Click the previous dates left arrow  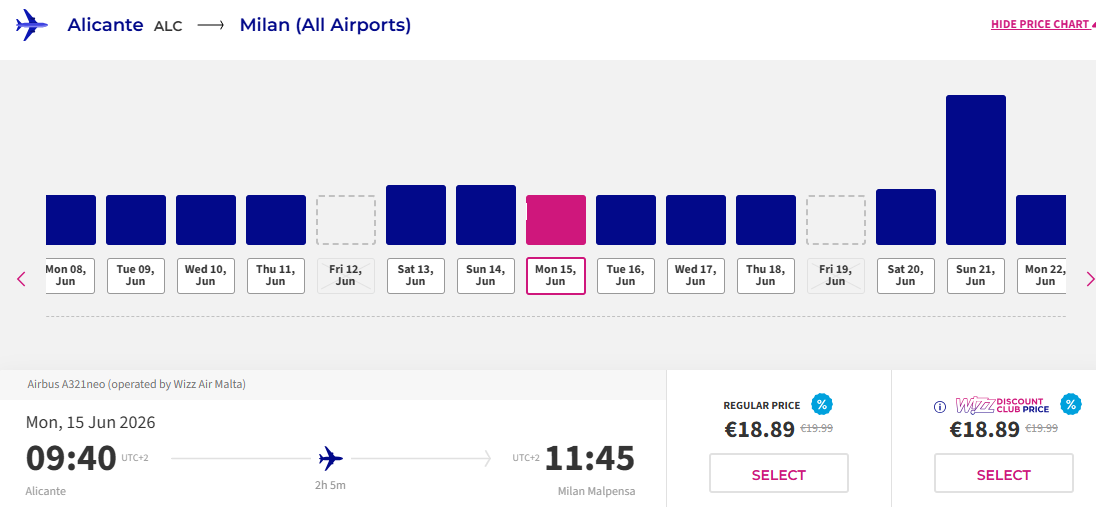point(22,279)
